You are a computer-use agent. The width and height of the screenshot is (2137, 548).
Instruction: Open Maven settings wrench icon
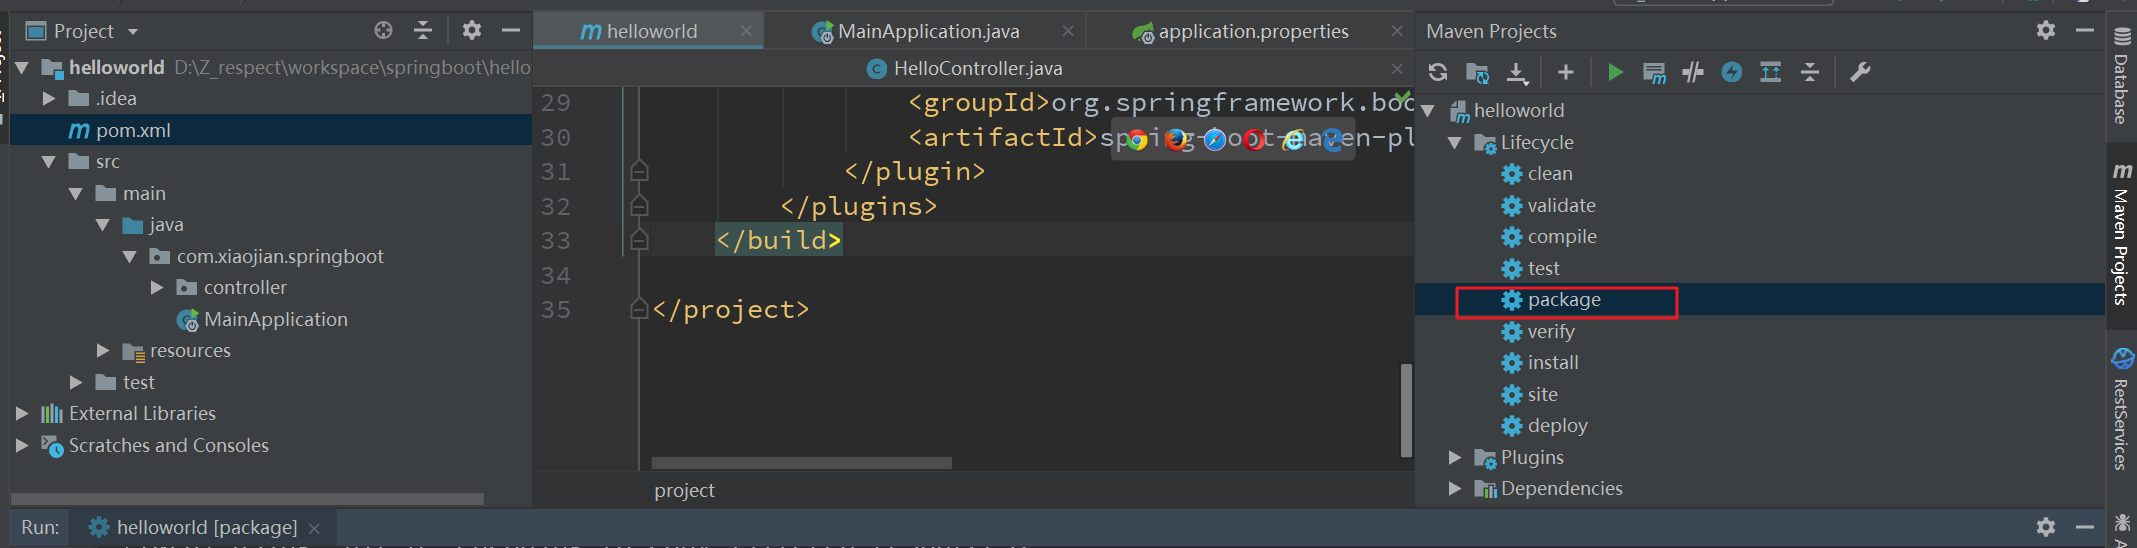pyautogui.click(x=1860, y=72)
